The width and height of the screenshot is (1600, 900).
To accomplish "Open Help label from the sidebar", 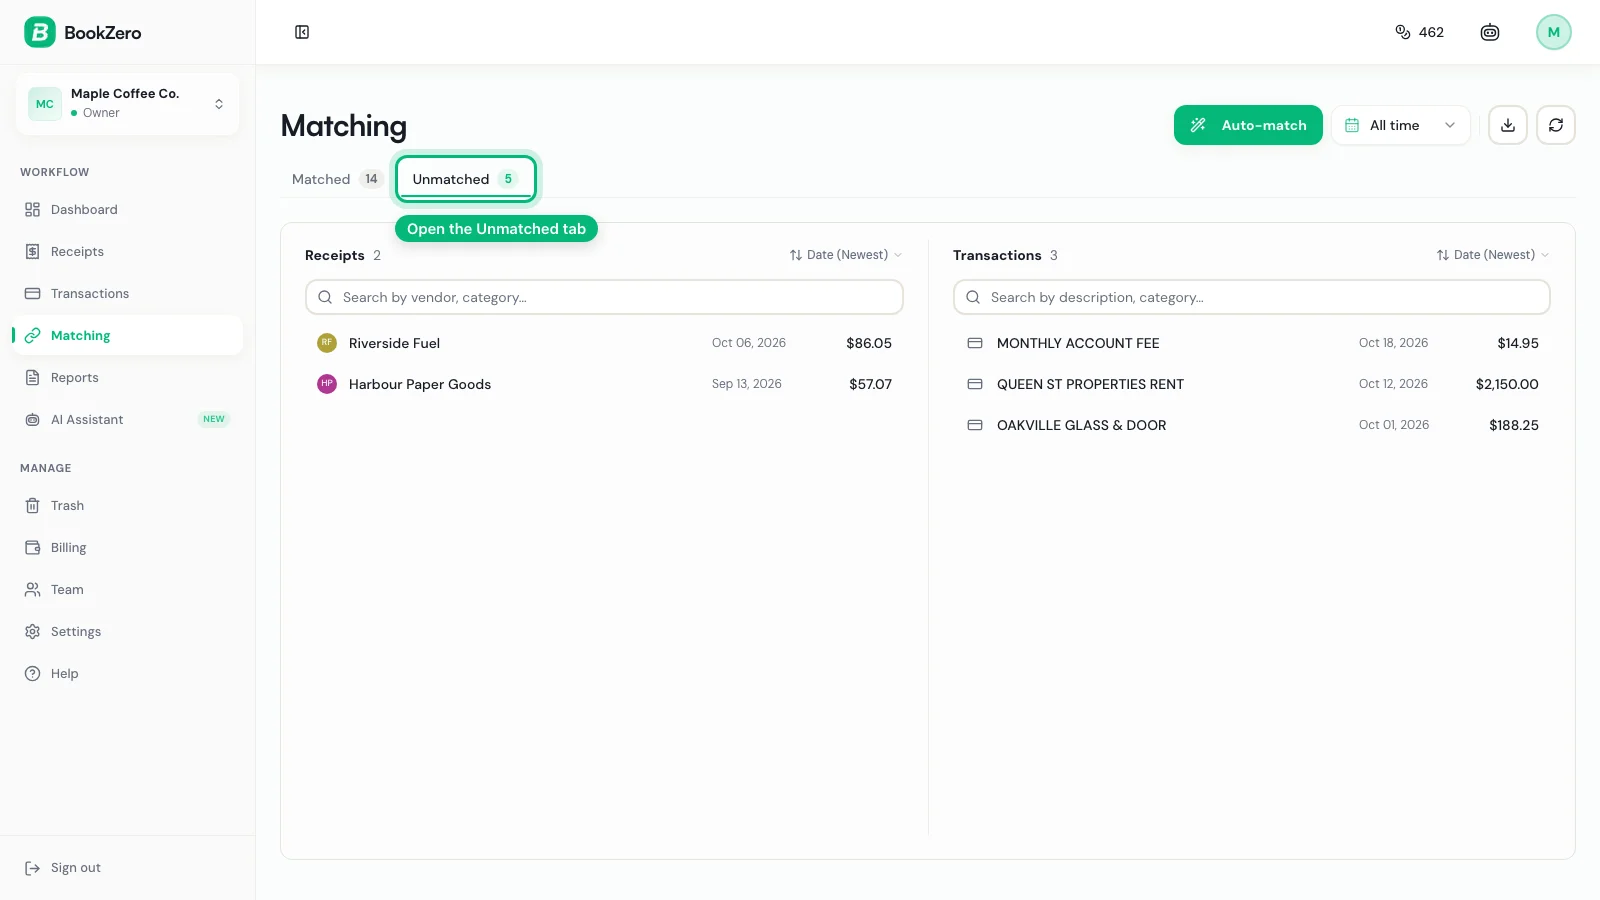I will 64,673.
